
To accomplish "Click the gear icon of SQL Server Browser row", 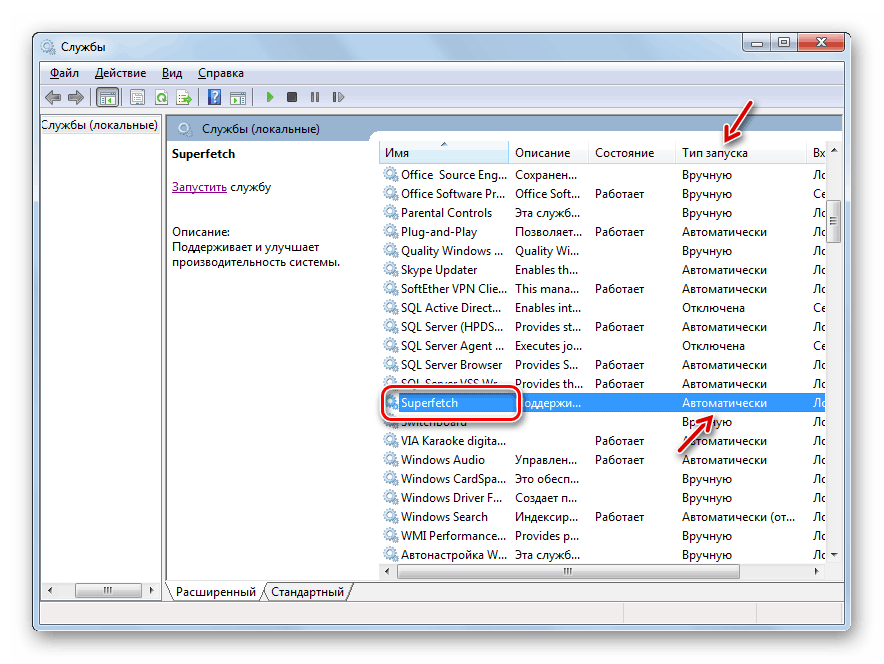I will point(390,364).
